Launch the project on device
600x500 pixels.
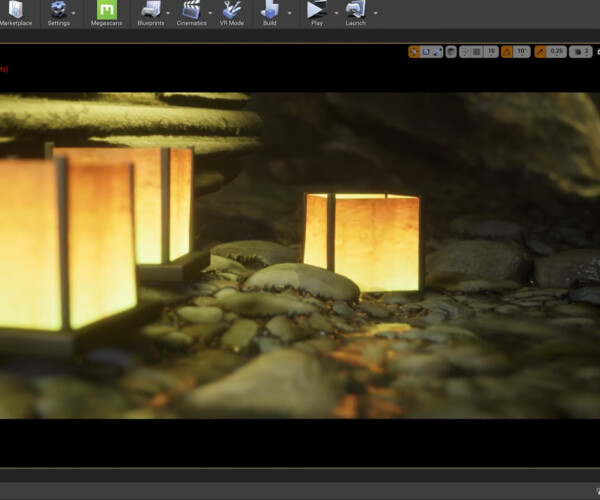(x=355, y=12)
